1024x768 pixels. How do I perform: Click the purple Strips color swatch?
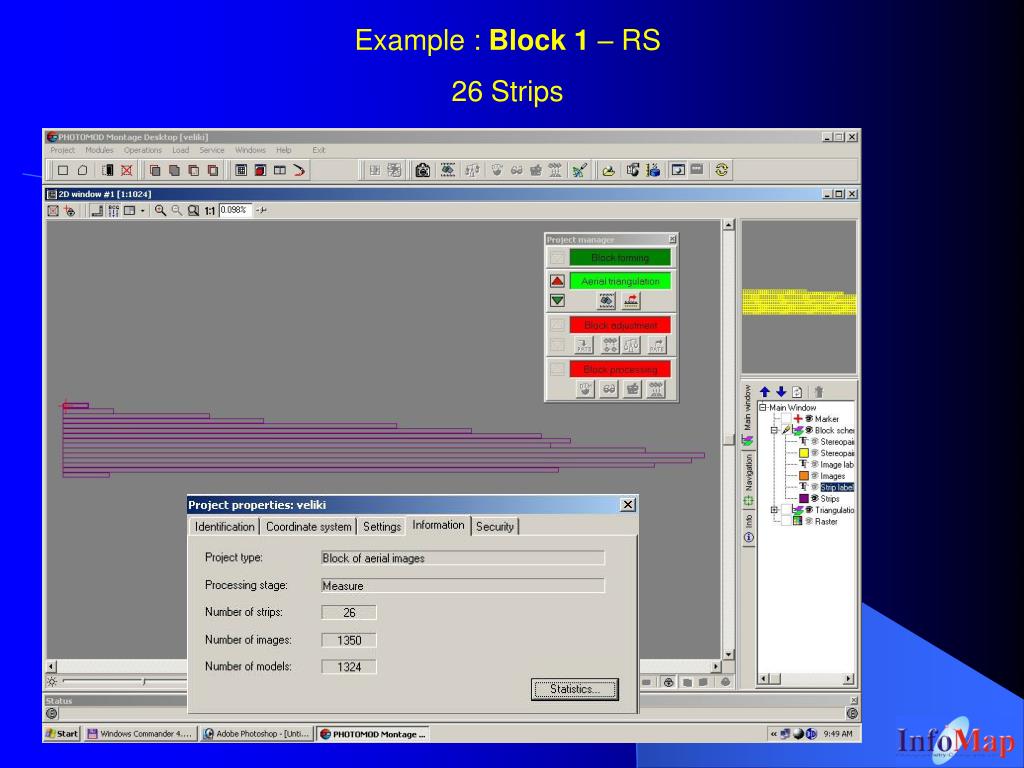804,498
